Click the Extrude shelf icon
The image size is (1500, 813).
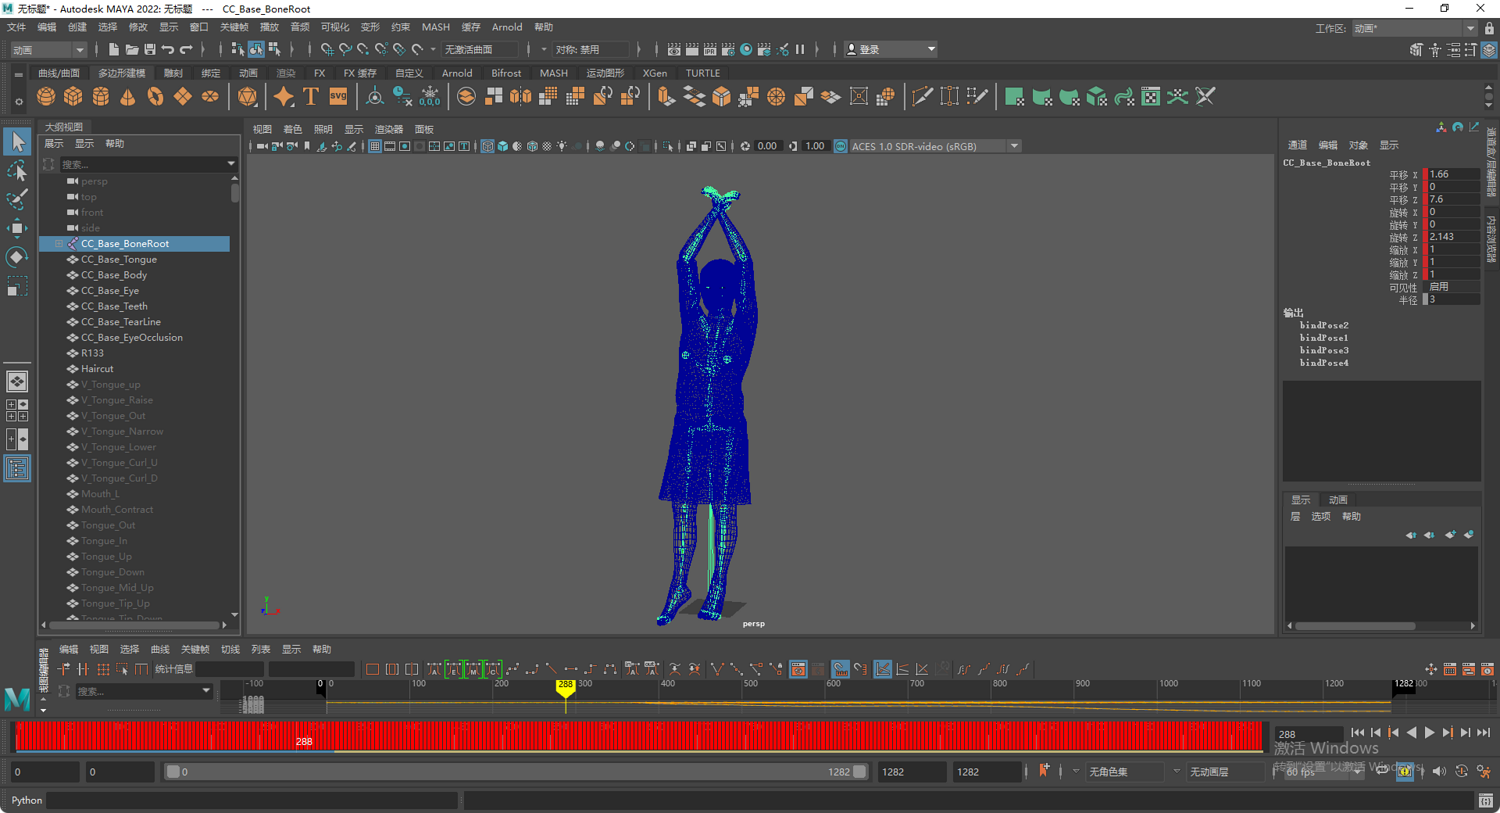[666, 97]
